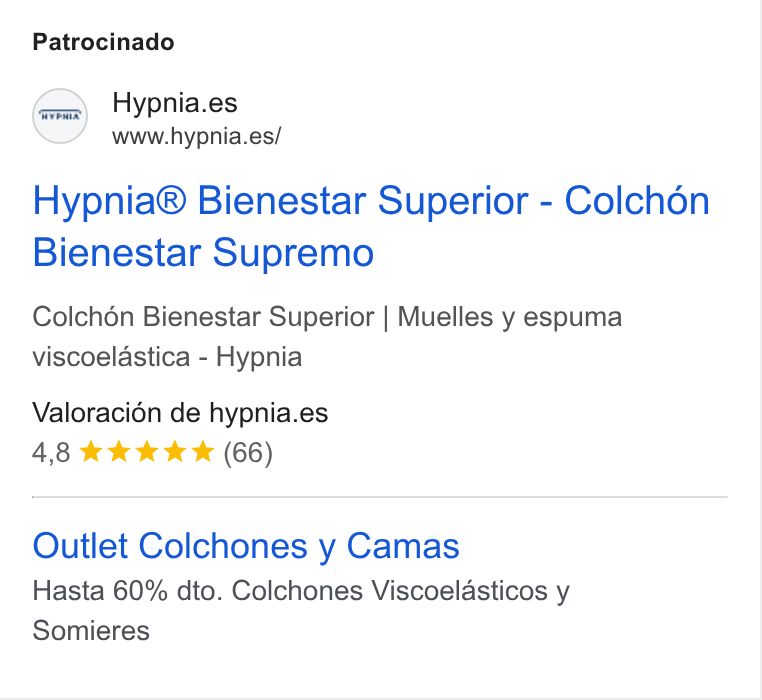Click the horizontal divider above the sitelink

click(380, 497)
